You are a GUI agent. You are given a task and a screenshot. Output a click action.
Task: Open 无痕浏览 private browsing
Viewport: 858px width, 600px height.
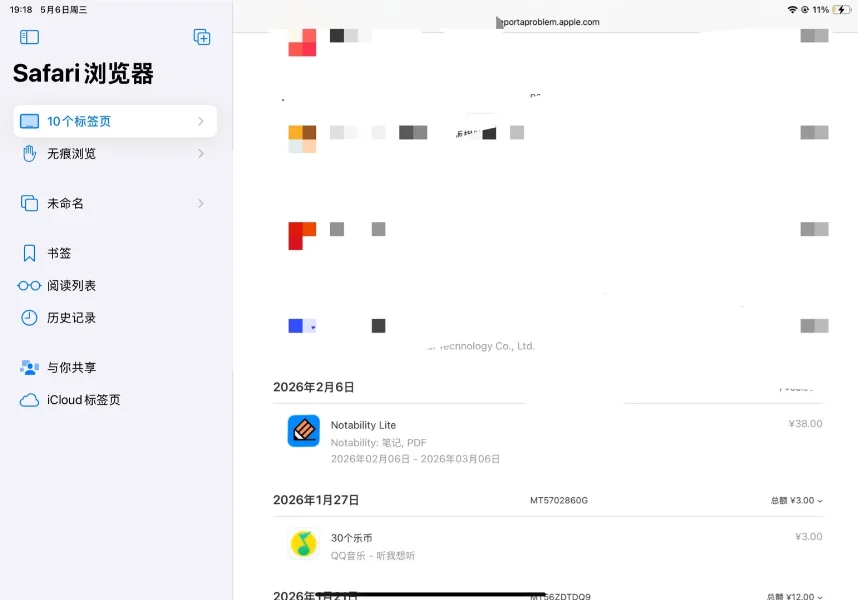coord(115,154)
